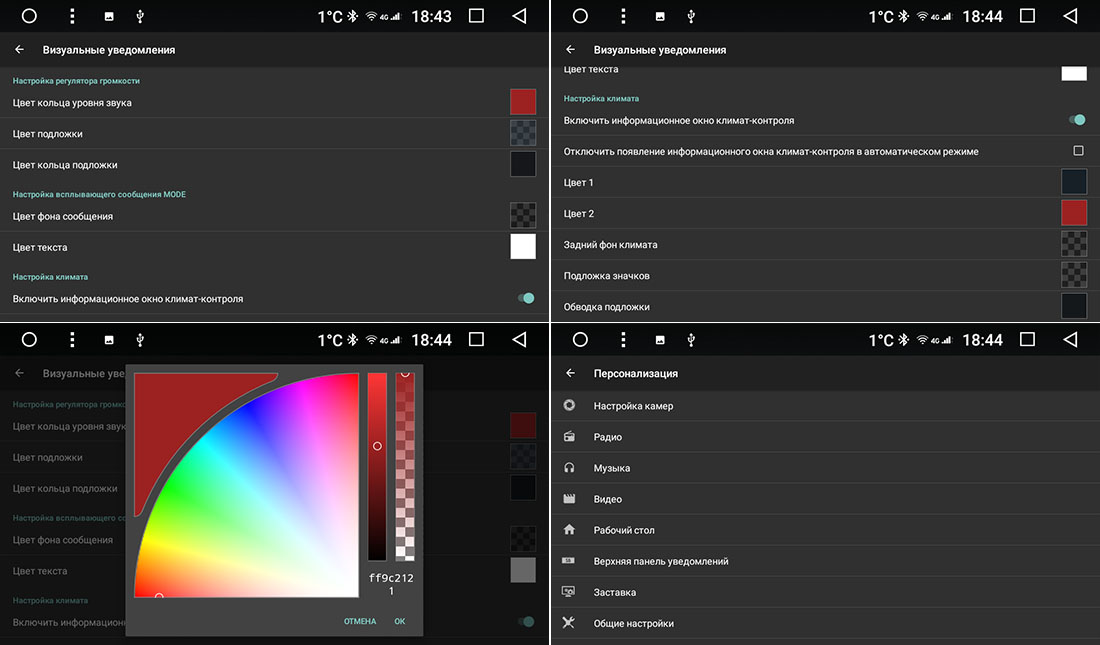Tap the monitor icon beside Заставка
This screenshot has height=645, width=1100.
(569, 592)
